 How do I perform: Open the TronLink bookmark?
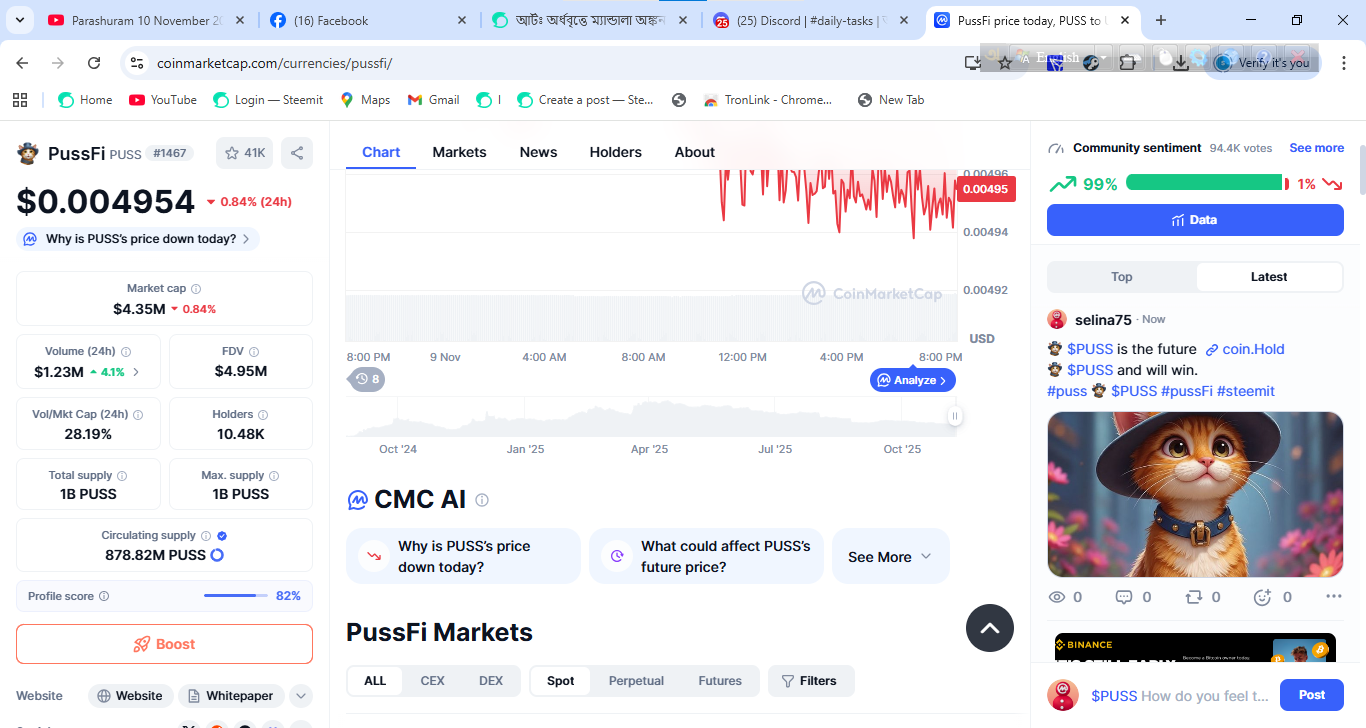pyautogui.click(x=768, y=100)
